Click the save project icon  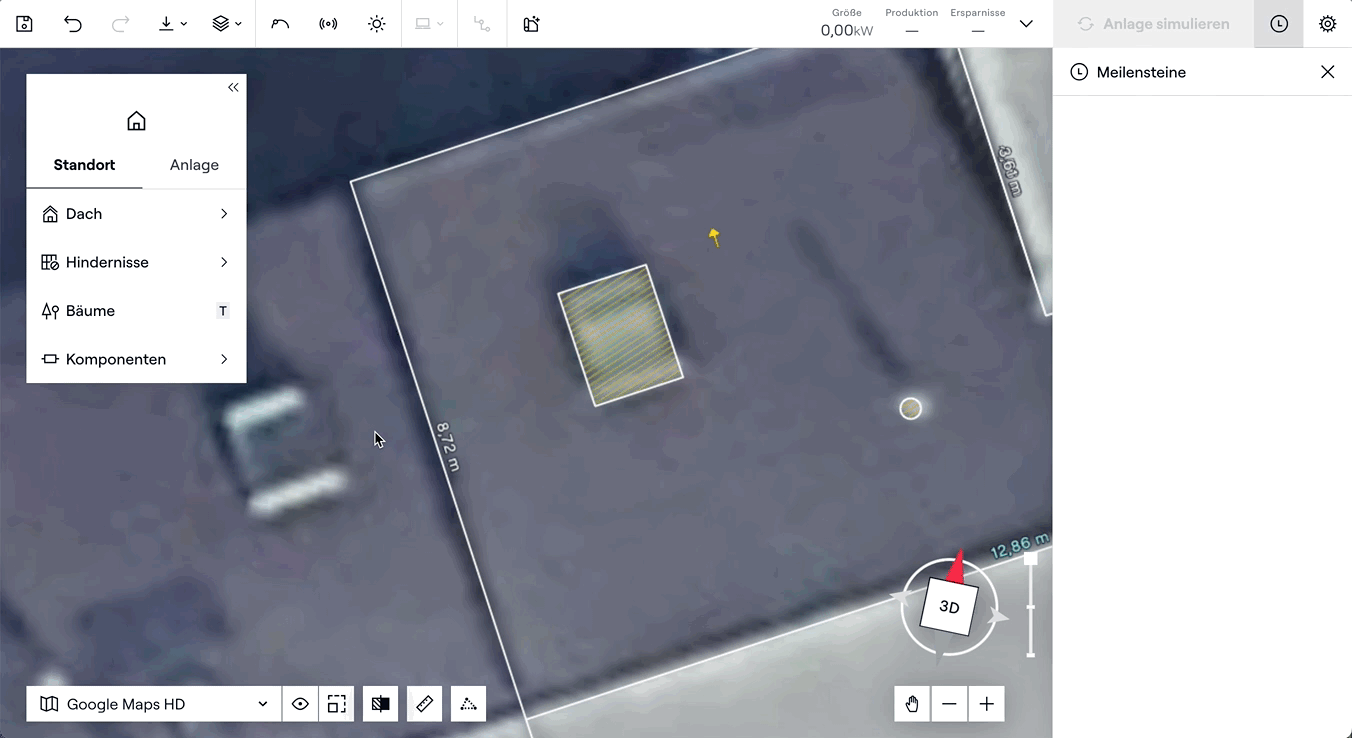24,24
